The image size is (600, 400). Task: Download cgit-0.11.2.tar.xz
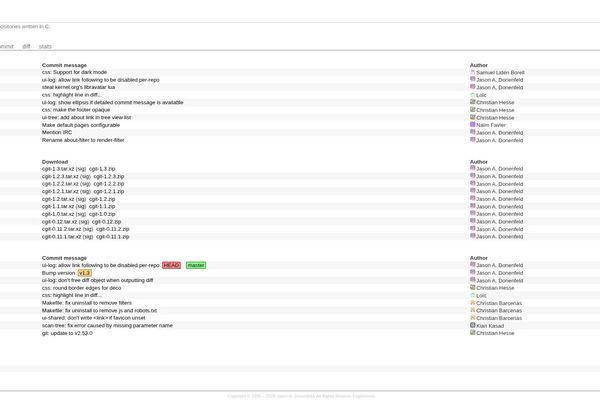pos(62,229)
